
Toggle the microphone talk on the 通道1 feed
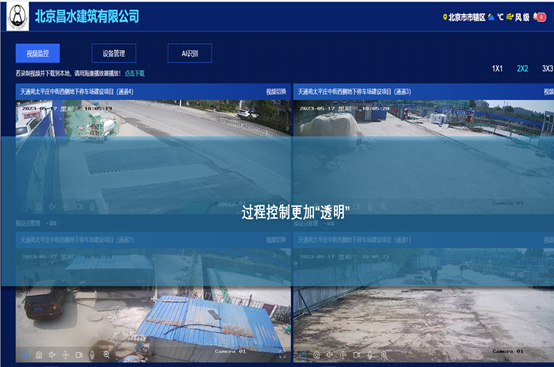coord(370,355)
